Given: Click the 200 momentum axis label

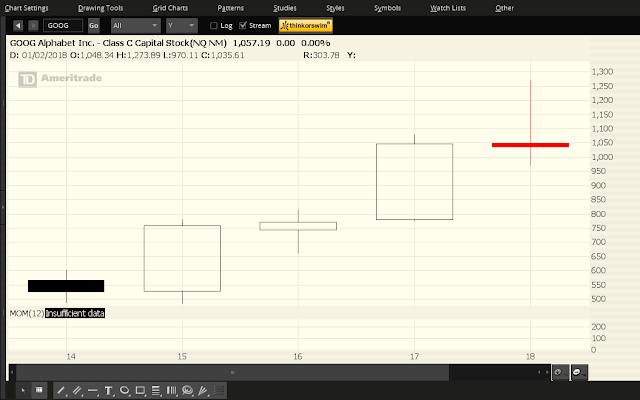Looking at the screenshot, I should coord(598,327).
